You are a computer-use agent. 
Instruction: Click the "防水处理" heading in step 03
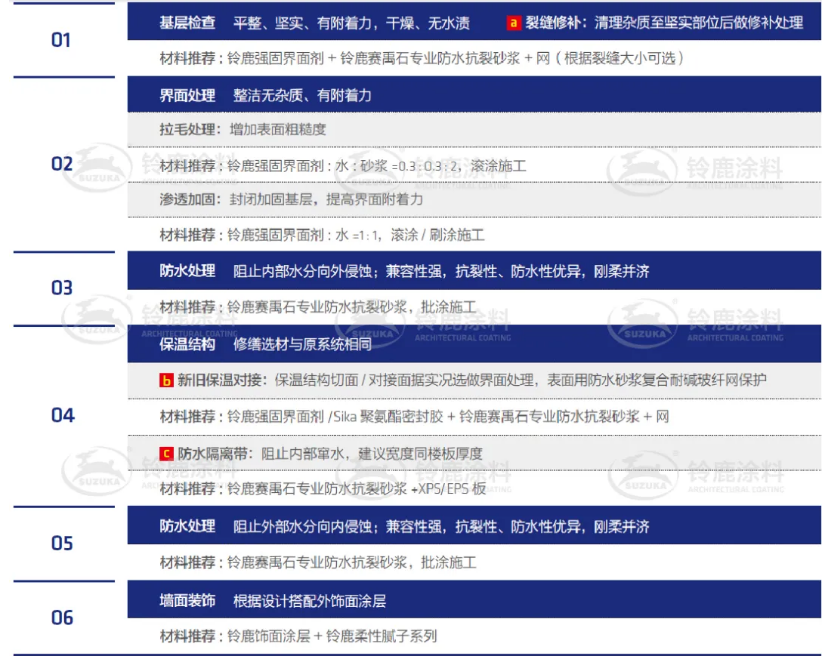tap(187, 271)
